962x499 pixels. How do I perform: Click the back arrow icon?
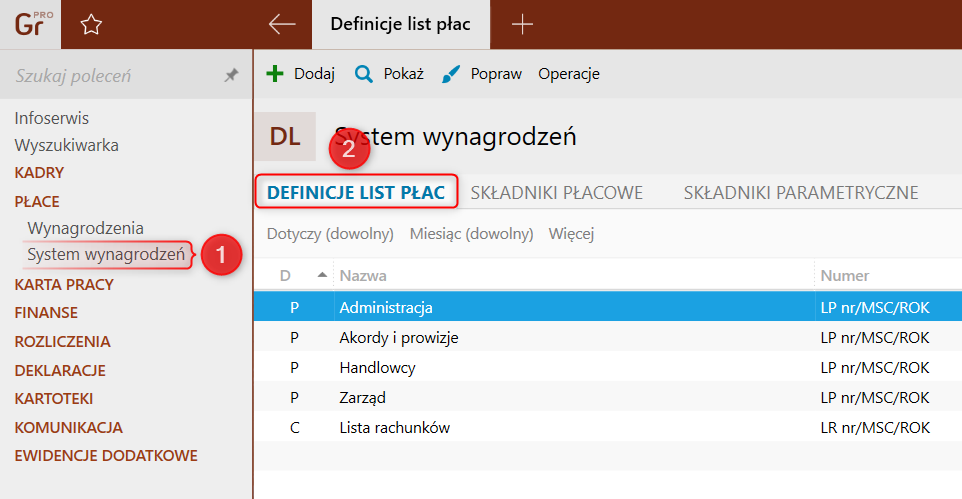click(x=282, y=25)
